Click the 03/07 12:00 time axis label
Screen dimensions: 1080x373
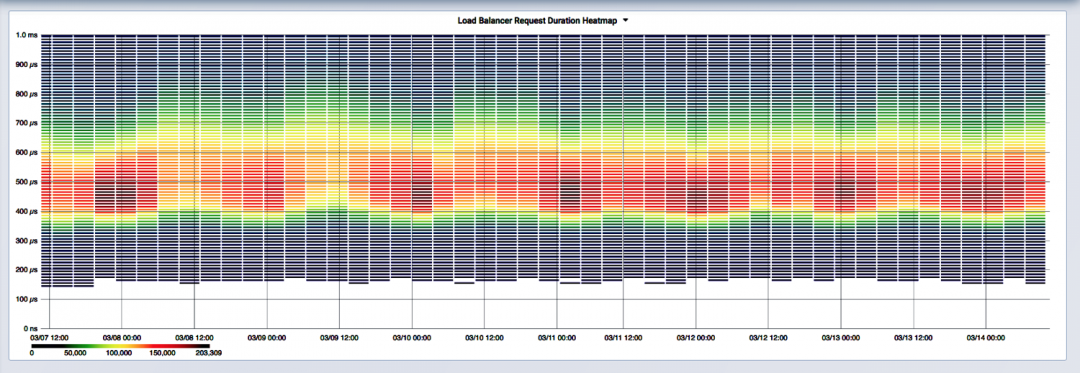50,338
